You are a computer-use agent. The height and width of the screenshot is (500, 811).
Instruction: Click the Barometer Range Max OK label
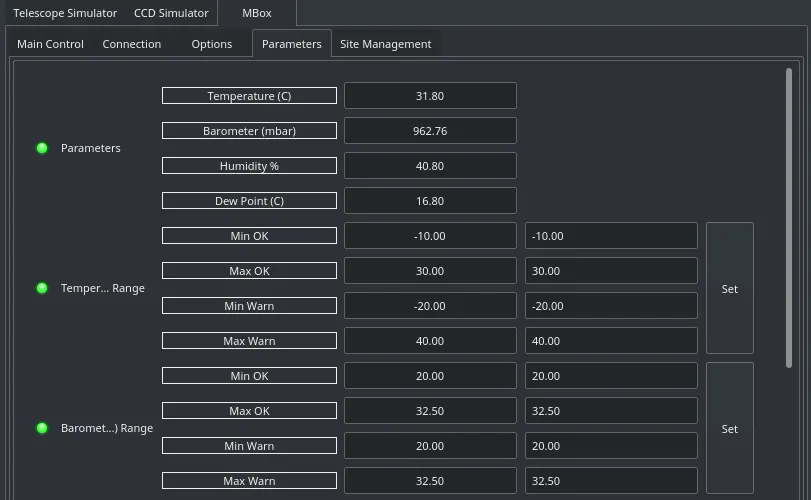[249, 411]
